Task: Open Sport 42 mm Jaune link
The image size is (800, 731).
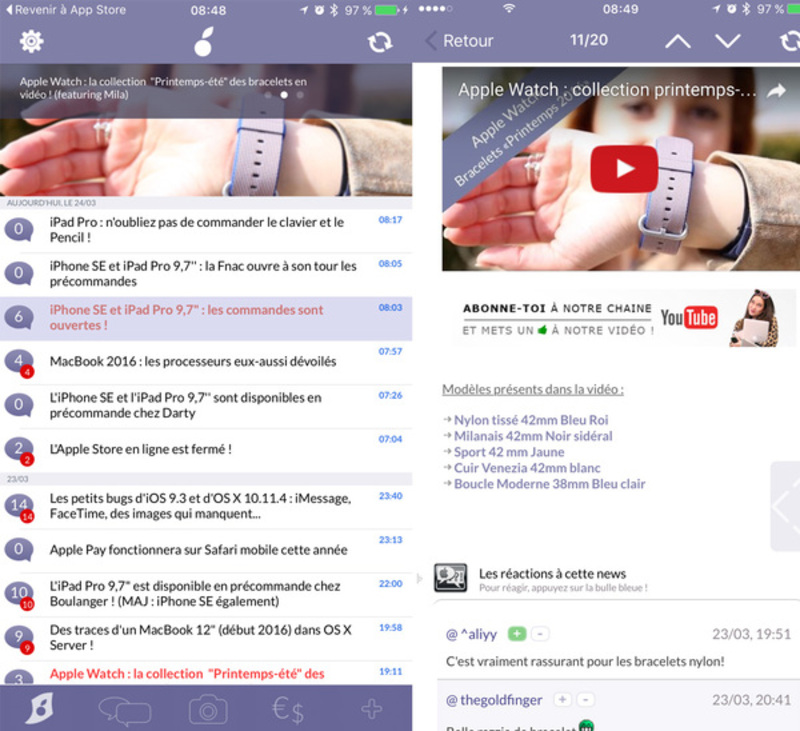Action: coord(509,452)
